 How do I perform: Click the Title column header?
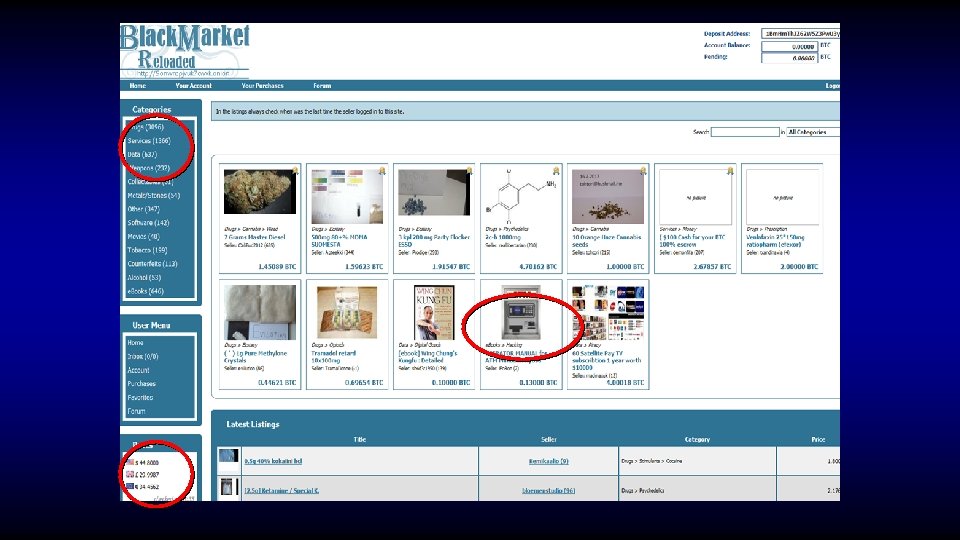point(359,440)
